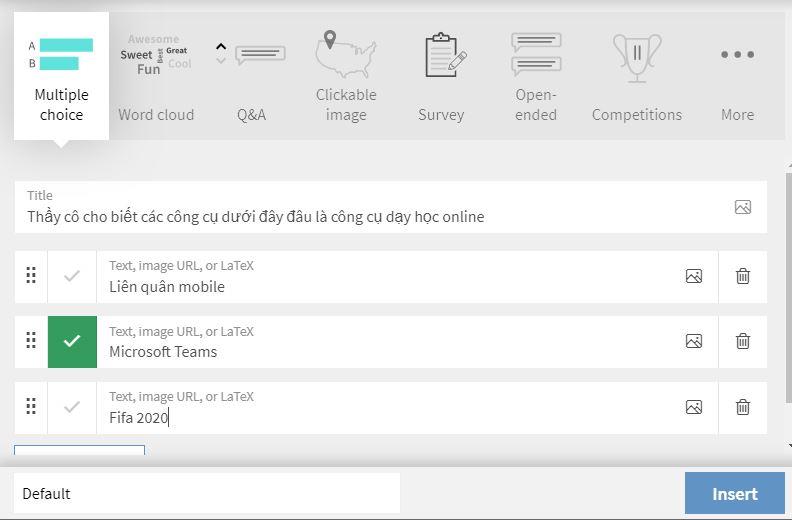Select the Clickable image activity
792x520 pixels.
[x=346, y=76]
